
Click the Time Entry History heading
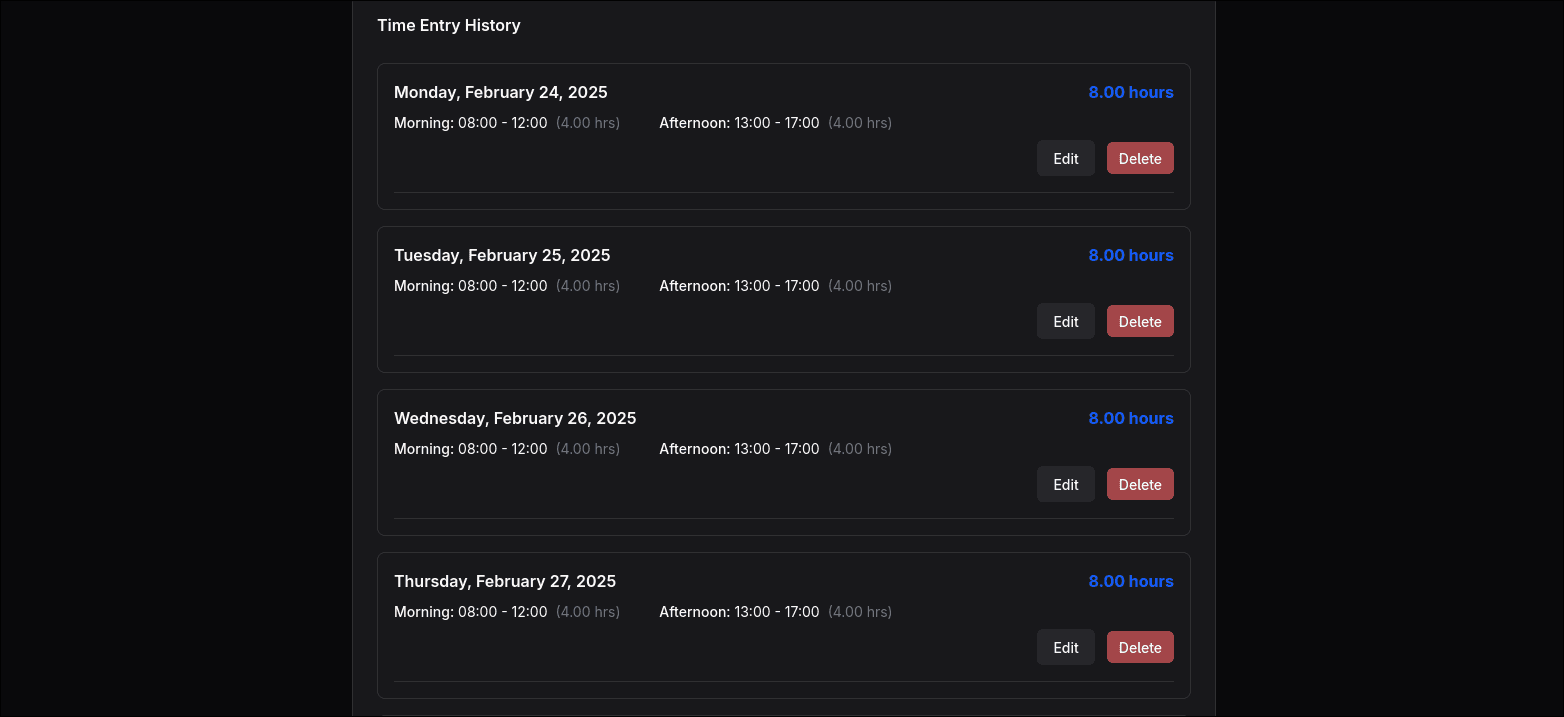[448, 25]
